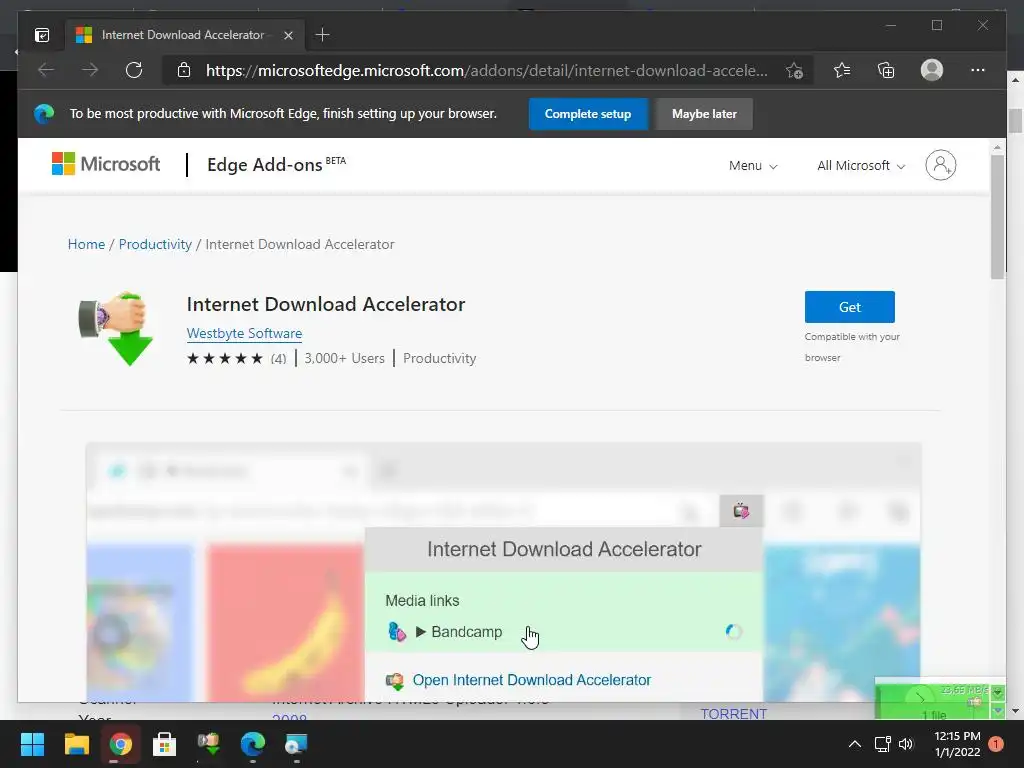Close the Internet Download Accelerator tab

click(288, 35)
